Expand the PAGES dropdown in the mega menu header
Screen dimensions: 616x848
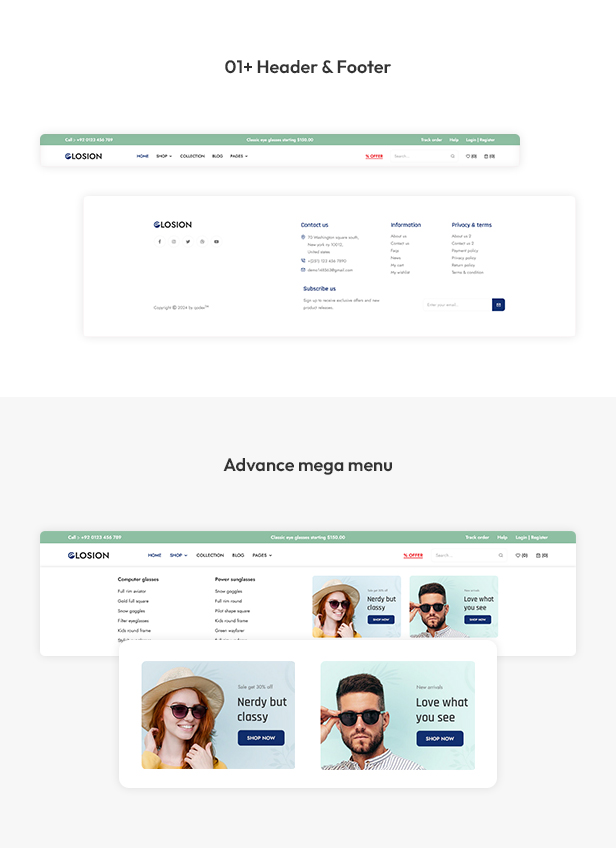point(262,555)
